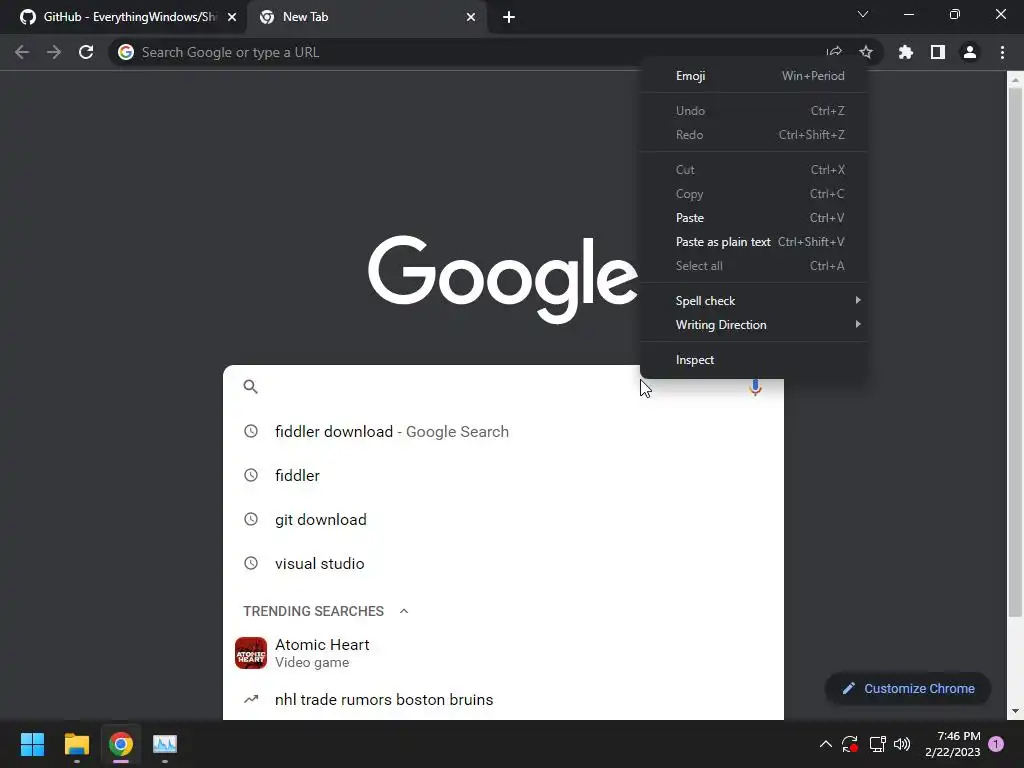The width and height of the screenshot is (1024, 768).
Task: Click Inspect in the context menu
Action: click(x=754, y=360)
